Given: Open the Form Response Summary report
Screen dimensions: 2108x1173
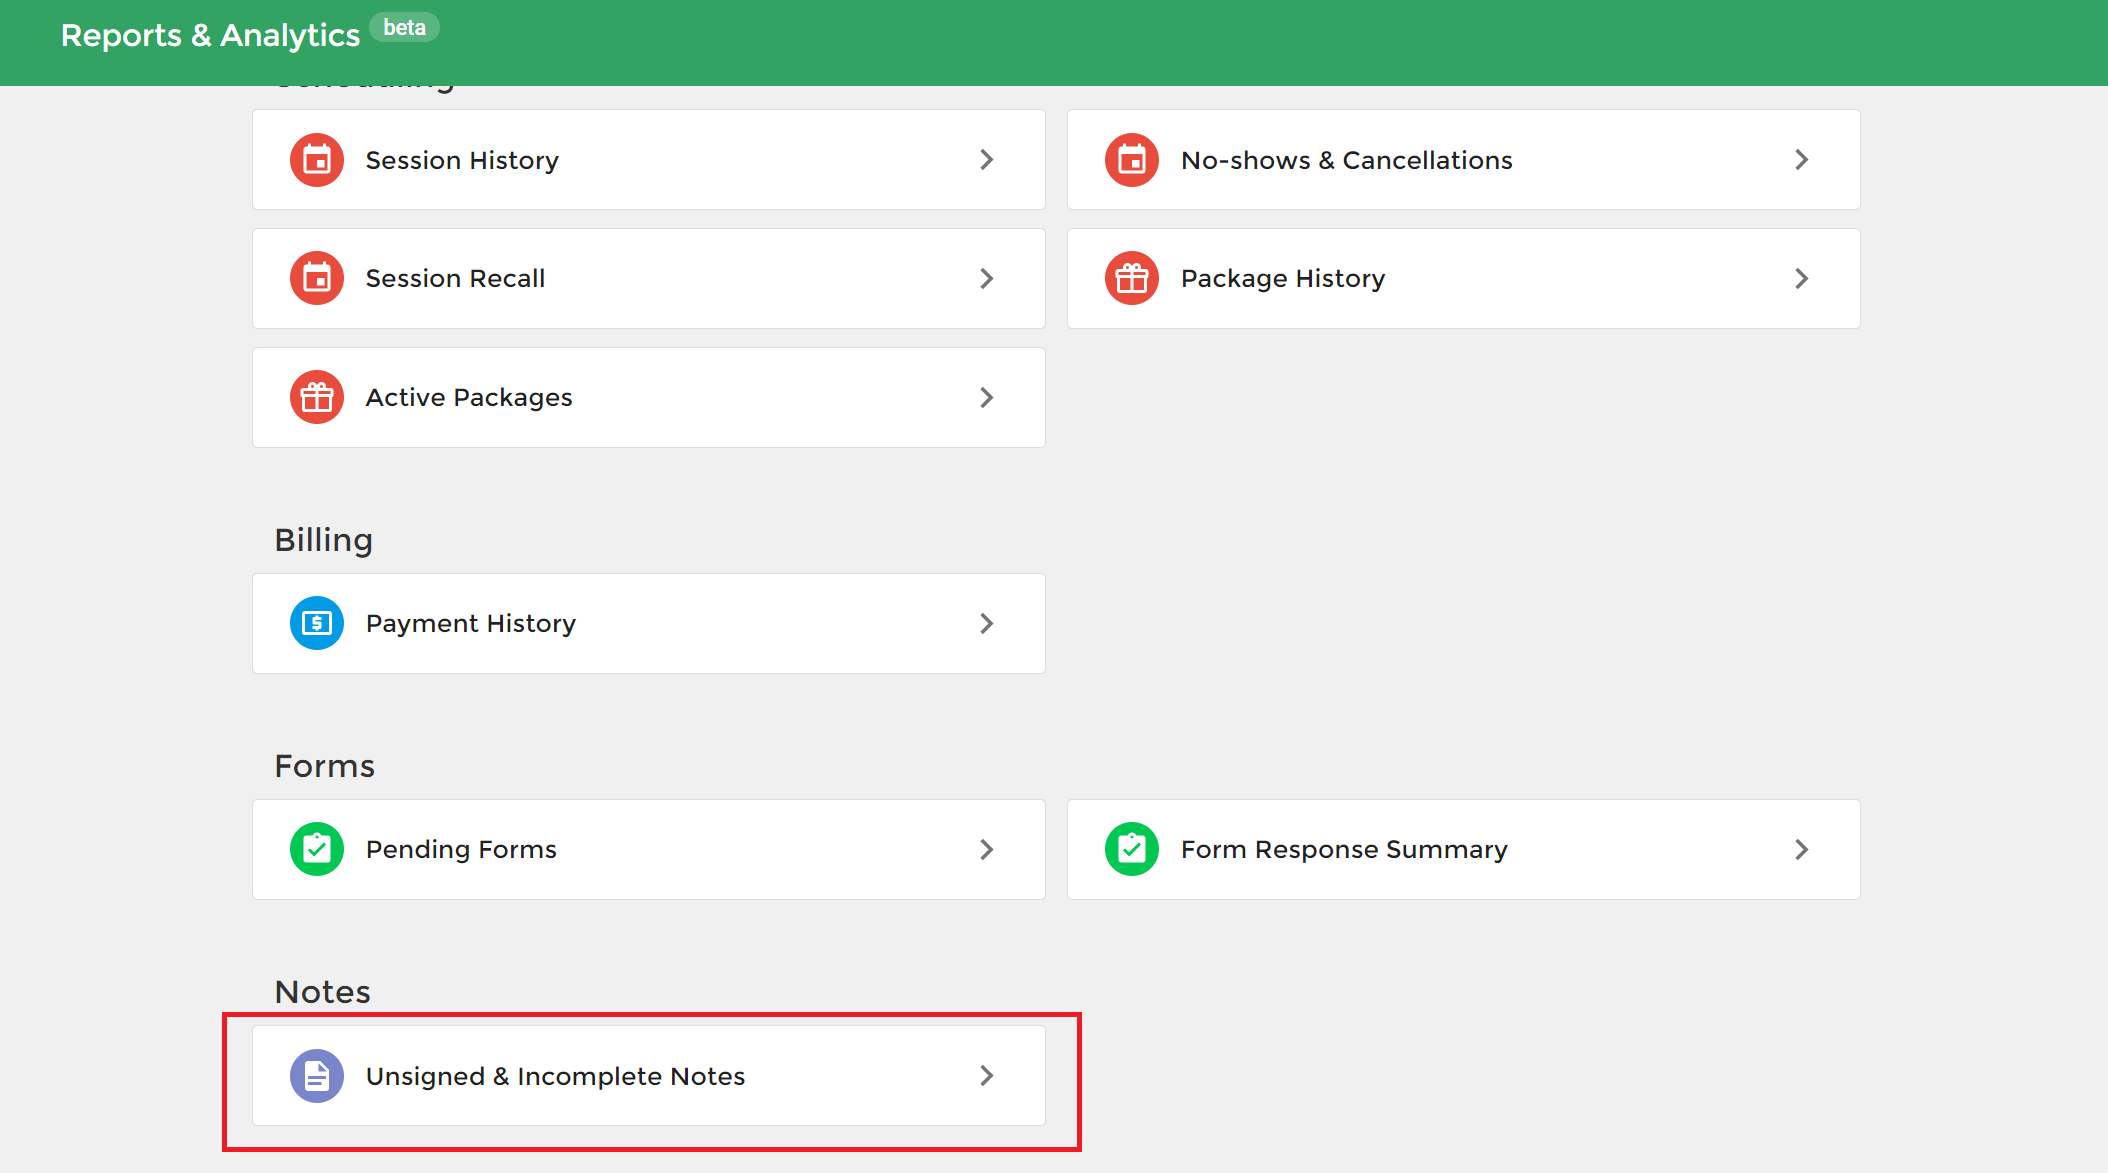Looking at the screenshot, I should tap(1464, 849).
